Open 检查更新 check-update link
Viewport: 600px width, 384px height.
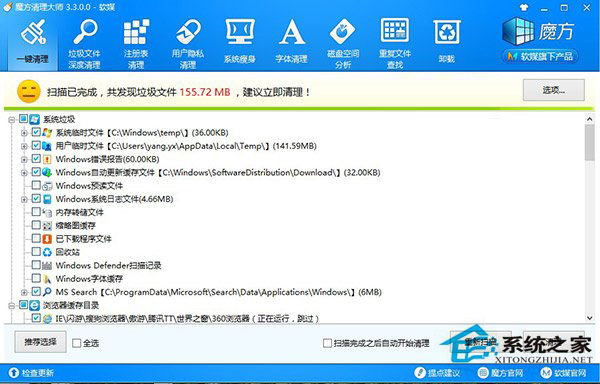(x=31, y=373)
